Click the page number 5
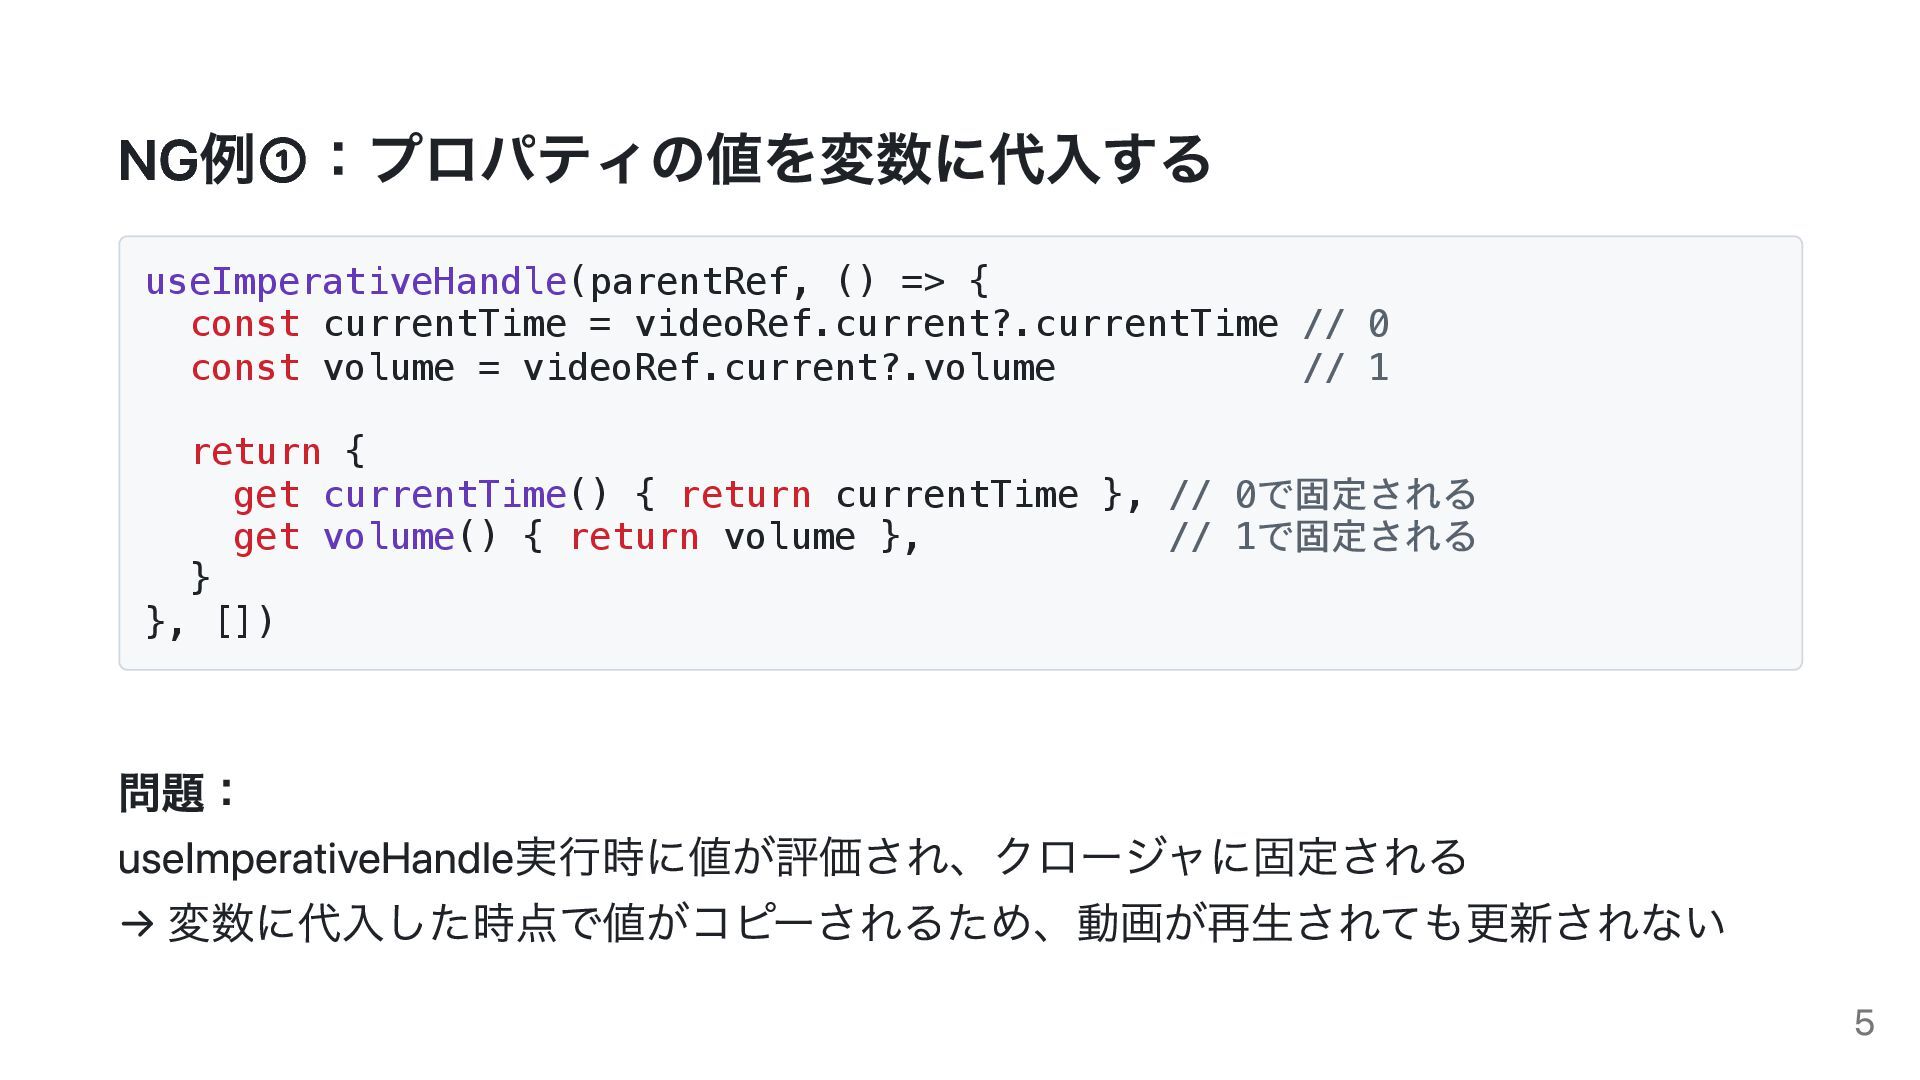This screenshot has width=1920, height=1080. [x=1863, y=1023]
